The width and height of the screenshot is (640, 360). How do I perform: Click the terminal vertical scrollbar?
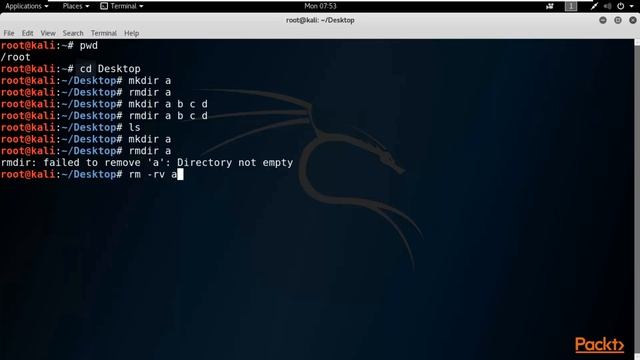(x=637, y=199)
